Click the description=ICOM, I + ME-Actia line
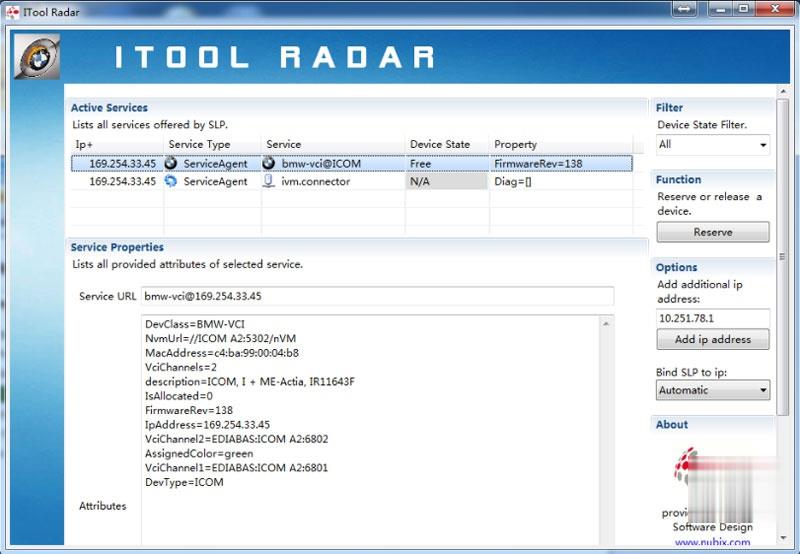Viewport: 800px width, 554px height. [x=250, y=381]
